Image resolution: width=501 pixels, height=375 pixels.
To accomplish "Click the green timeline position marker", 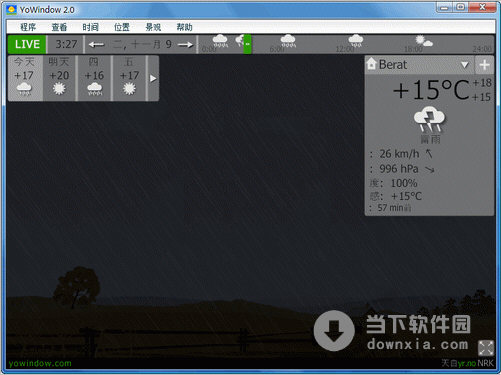I will coord(247,44).
